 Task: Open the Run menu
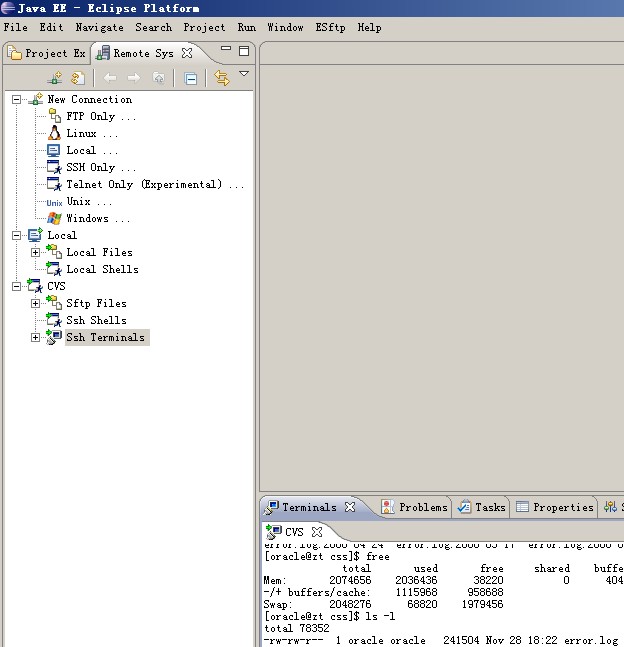tap(247, 27)
